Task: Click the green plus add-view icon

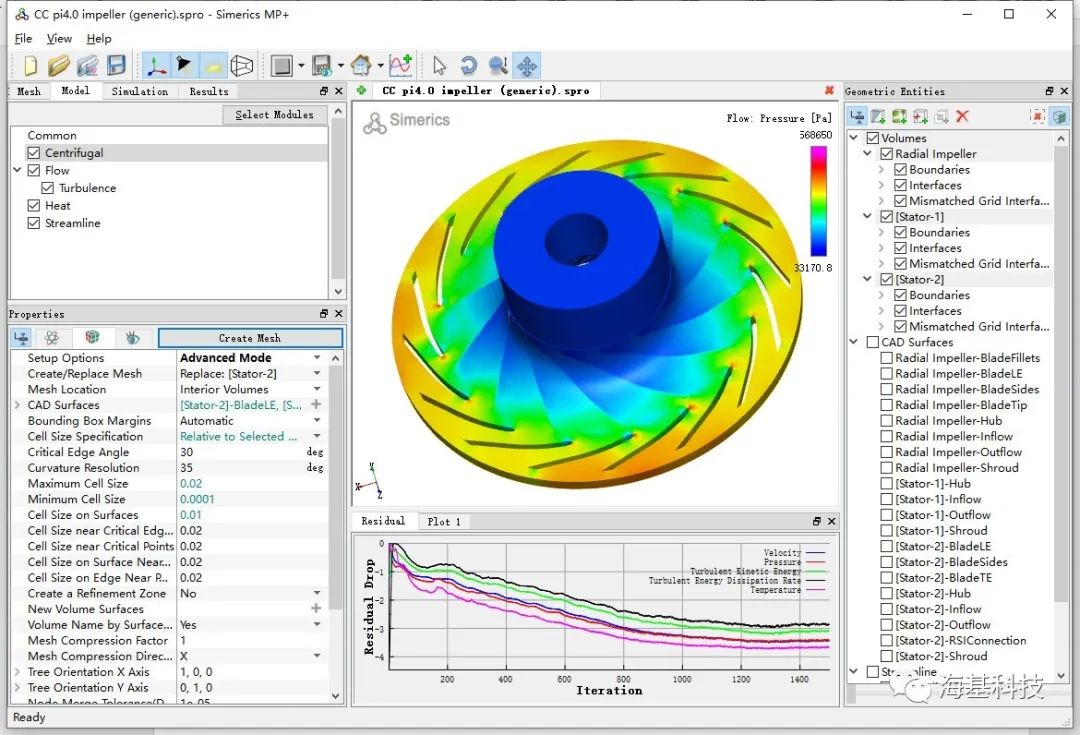Action: click(361, 90)
